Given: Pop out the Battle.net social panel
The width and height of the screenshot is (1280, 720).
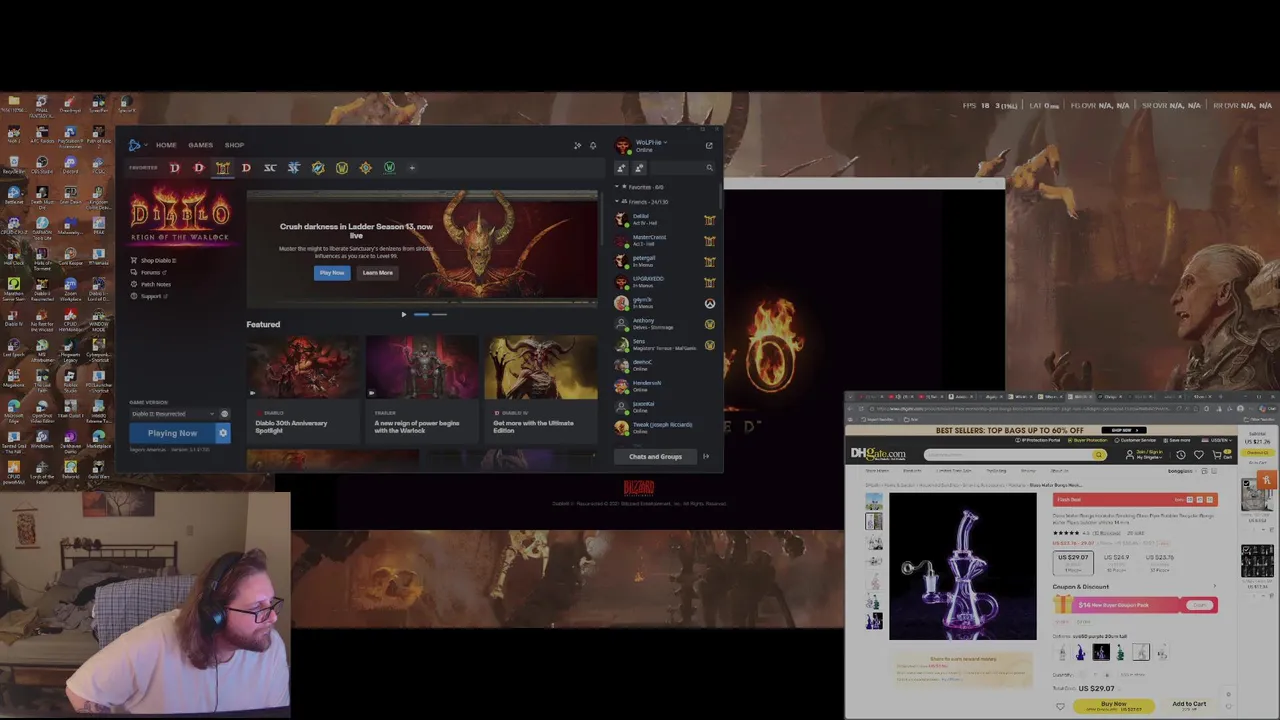Looking at the screenshot, I should point(709,145).
